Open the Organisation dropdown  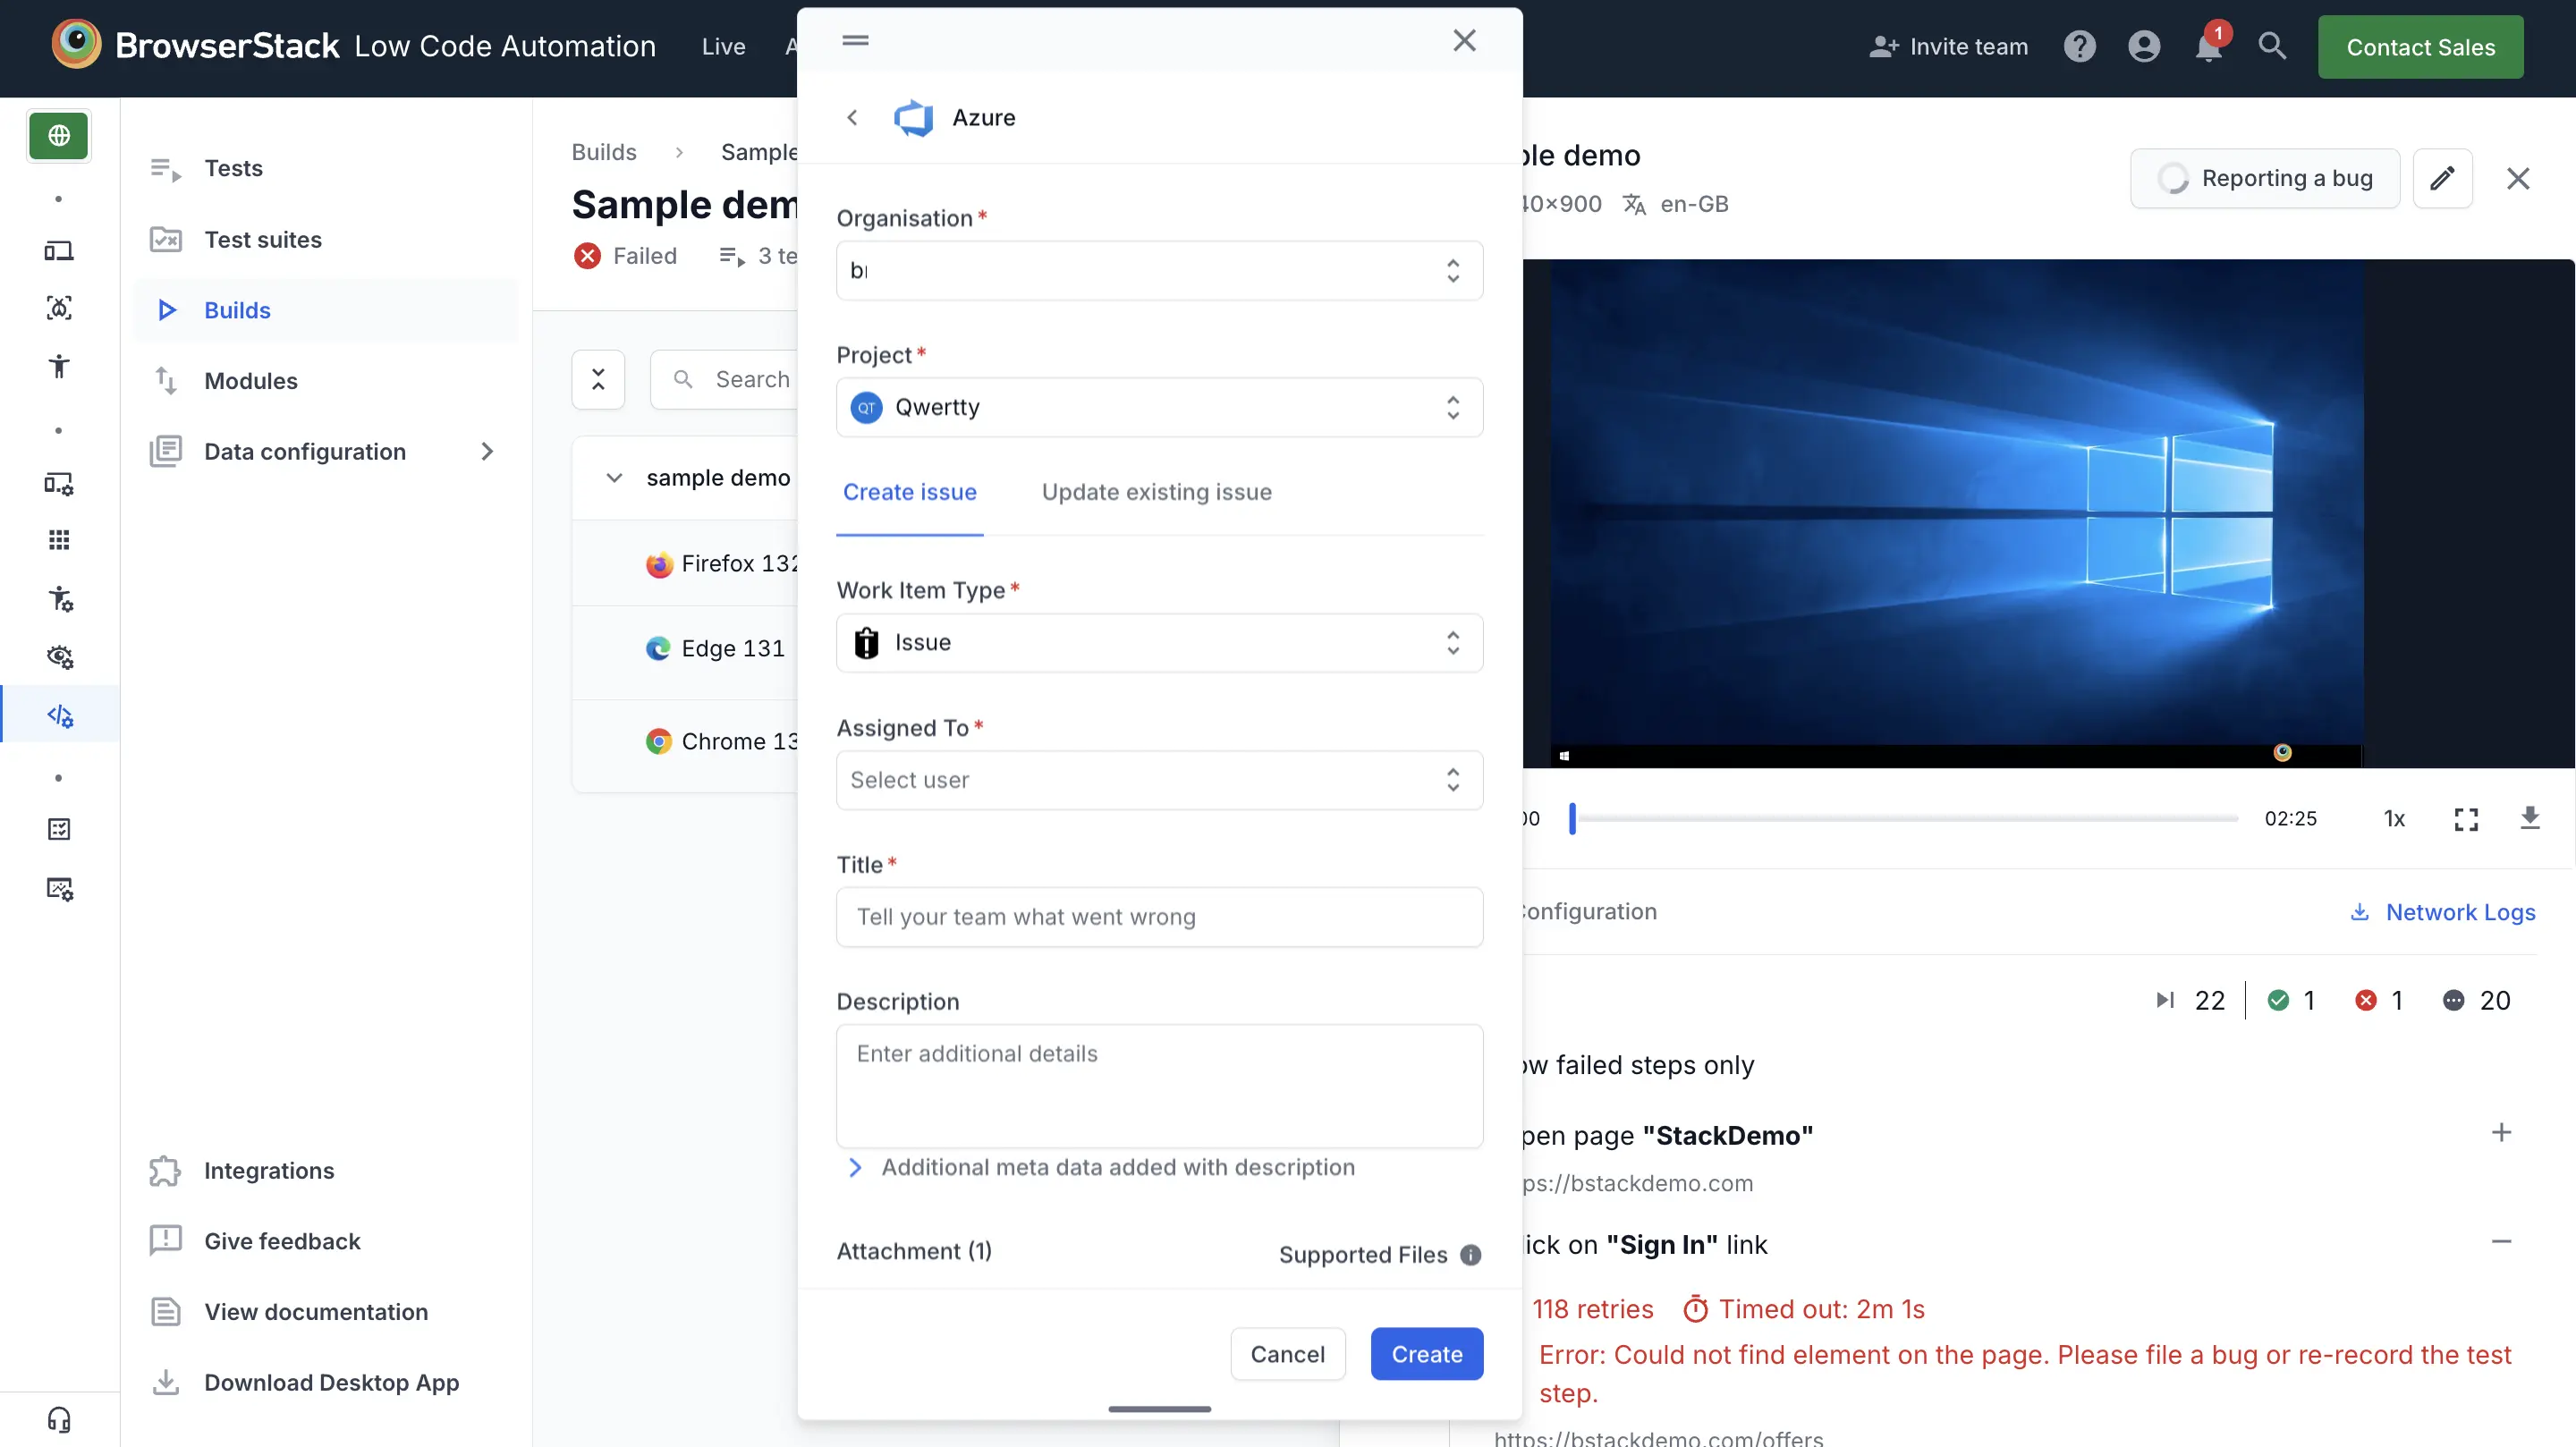pyautogui.click(x=1158, y=271)
